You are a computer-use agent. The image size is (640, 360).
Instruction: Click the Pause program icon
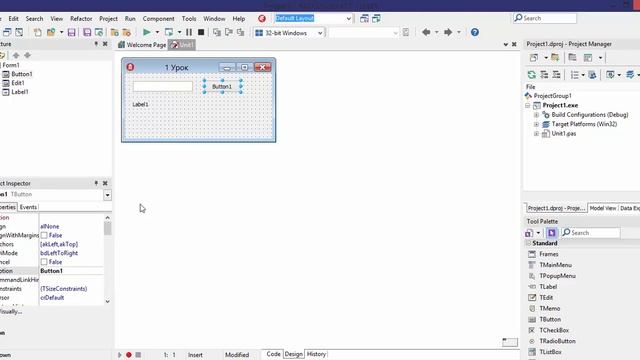tap(189, 32)
